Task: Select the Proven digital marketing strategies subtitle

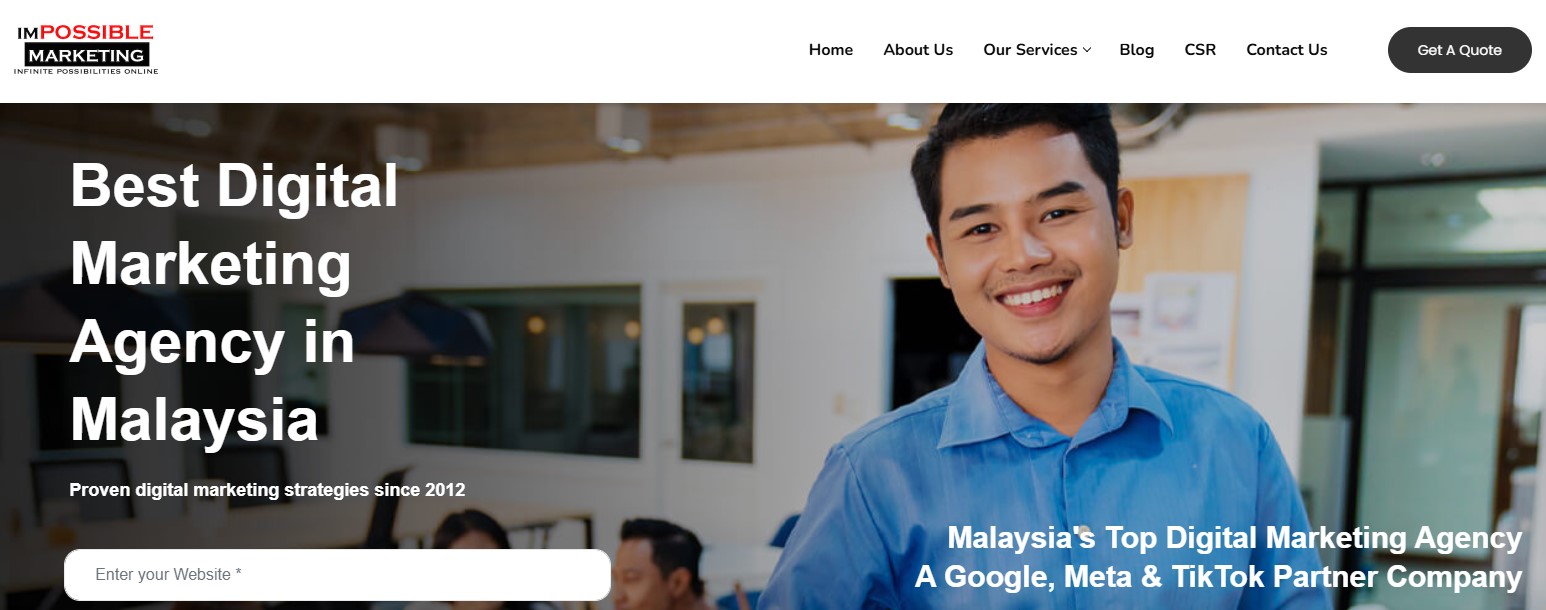Action: click(x=267, y=490)
